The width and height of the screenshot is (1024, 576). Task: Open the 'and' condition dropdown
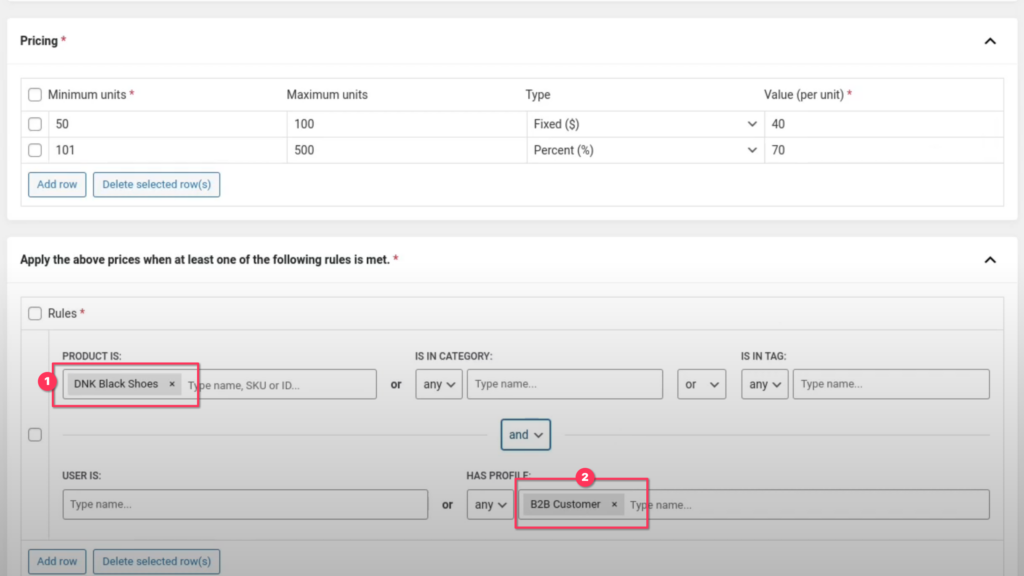point(526,434)
